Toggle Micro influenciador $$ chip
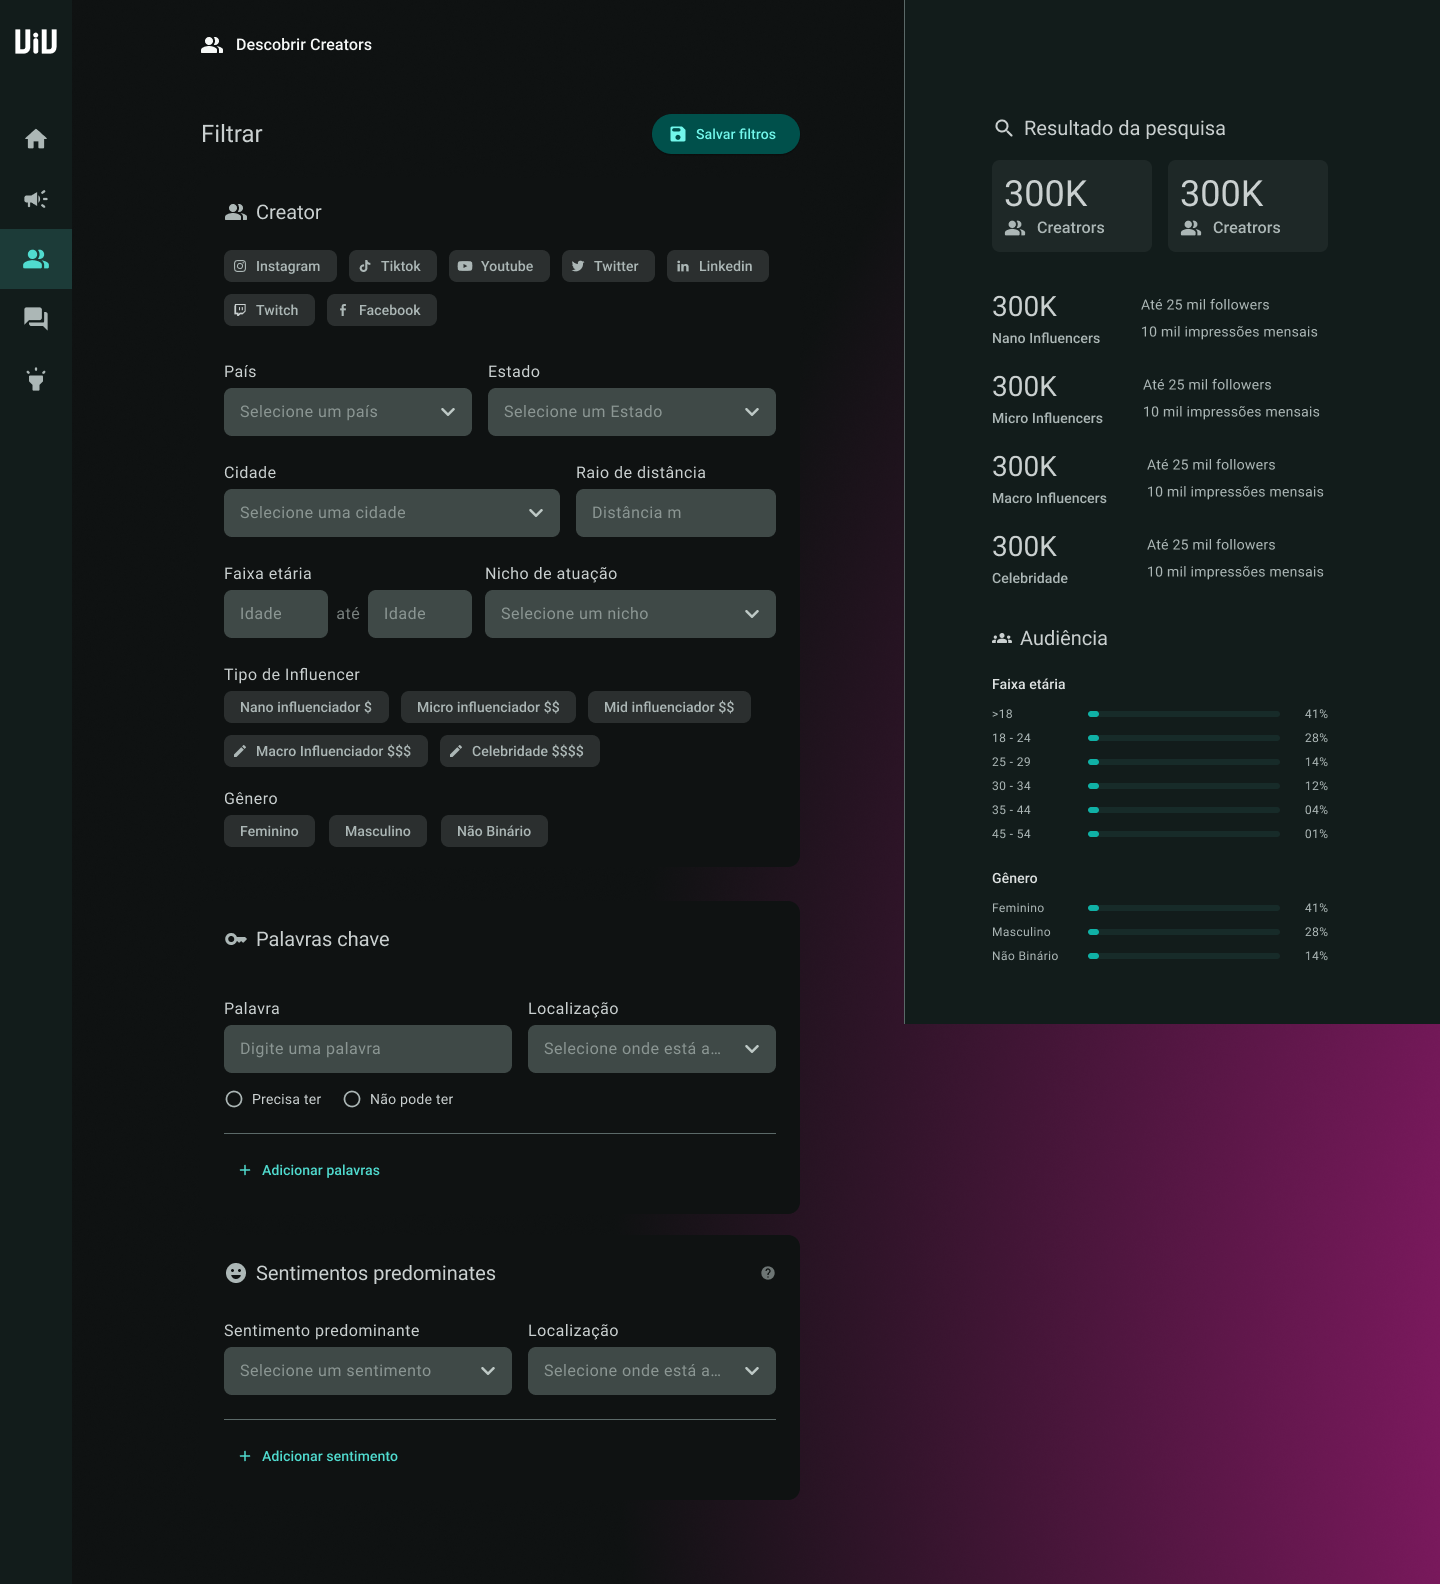Viewport: 1440px width, 1584px height. (x=488, y=707)
